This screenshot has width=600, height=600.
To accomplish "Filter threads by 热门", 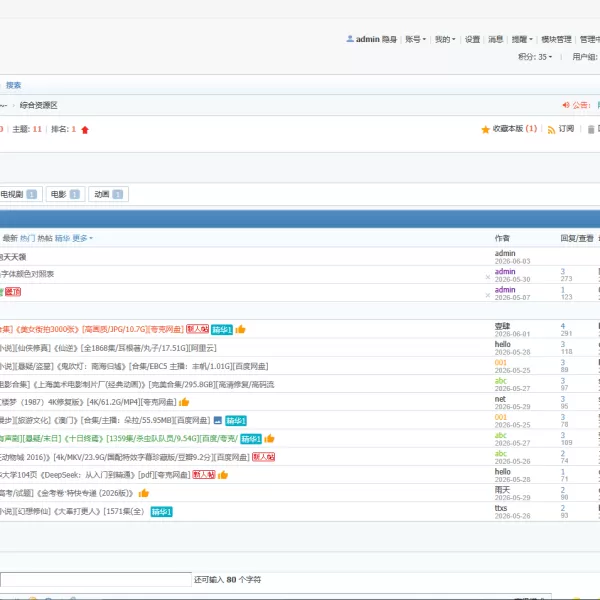I will coord(27,238).
